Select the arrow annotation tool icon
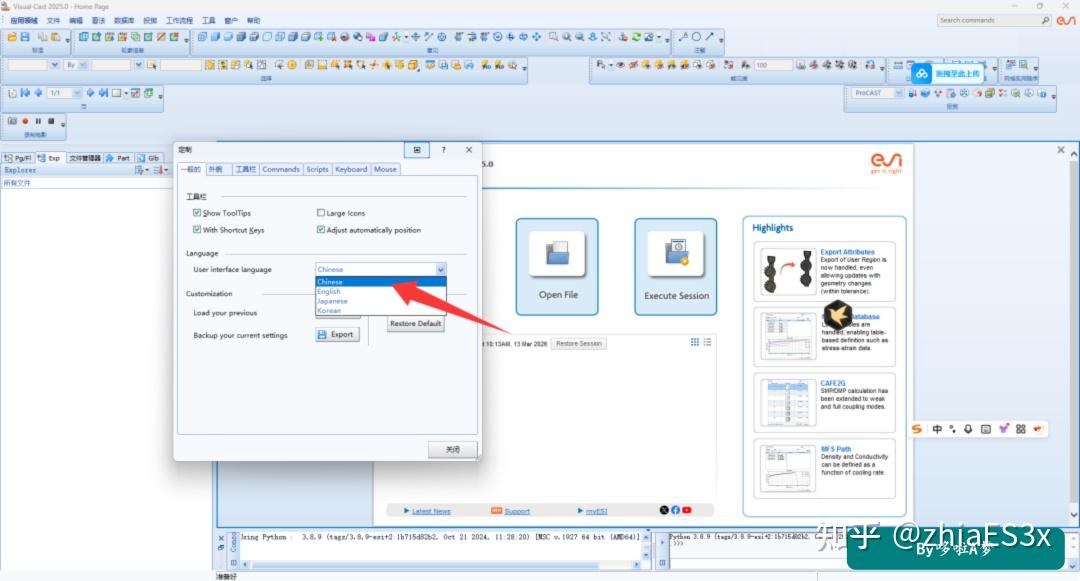The height and width of the screenshot is (581, 1080). click(x=709, y=37)
